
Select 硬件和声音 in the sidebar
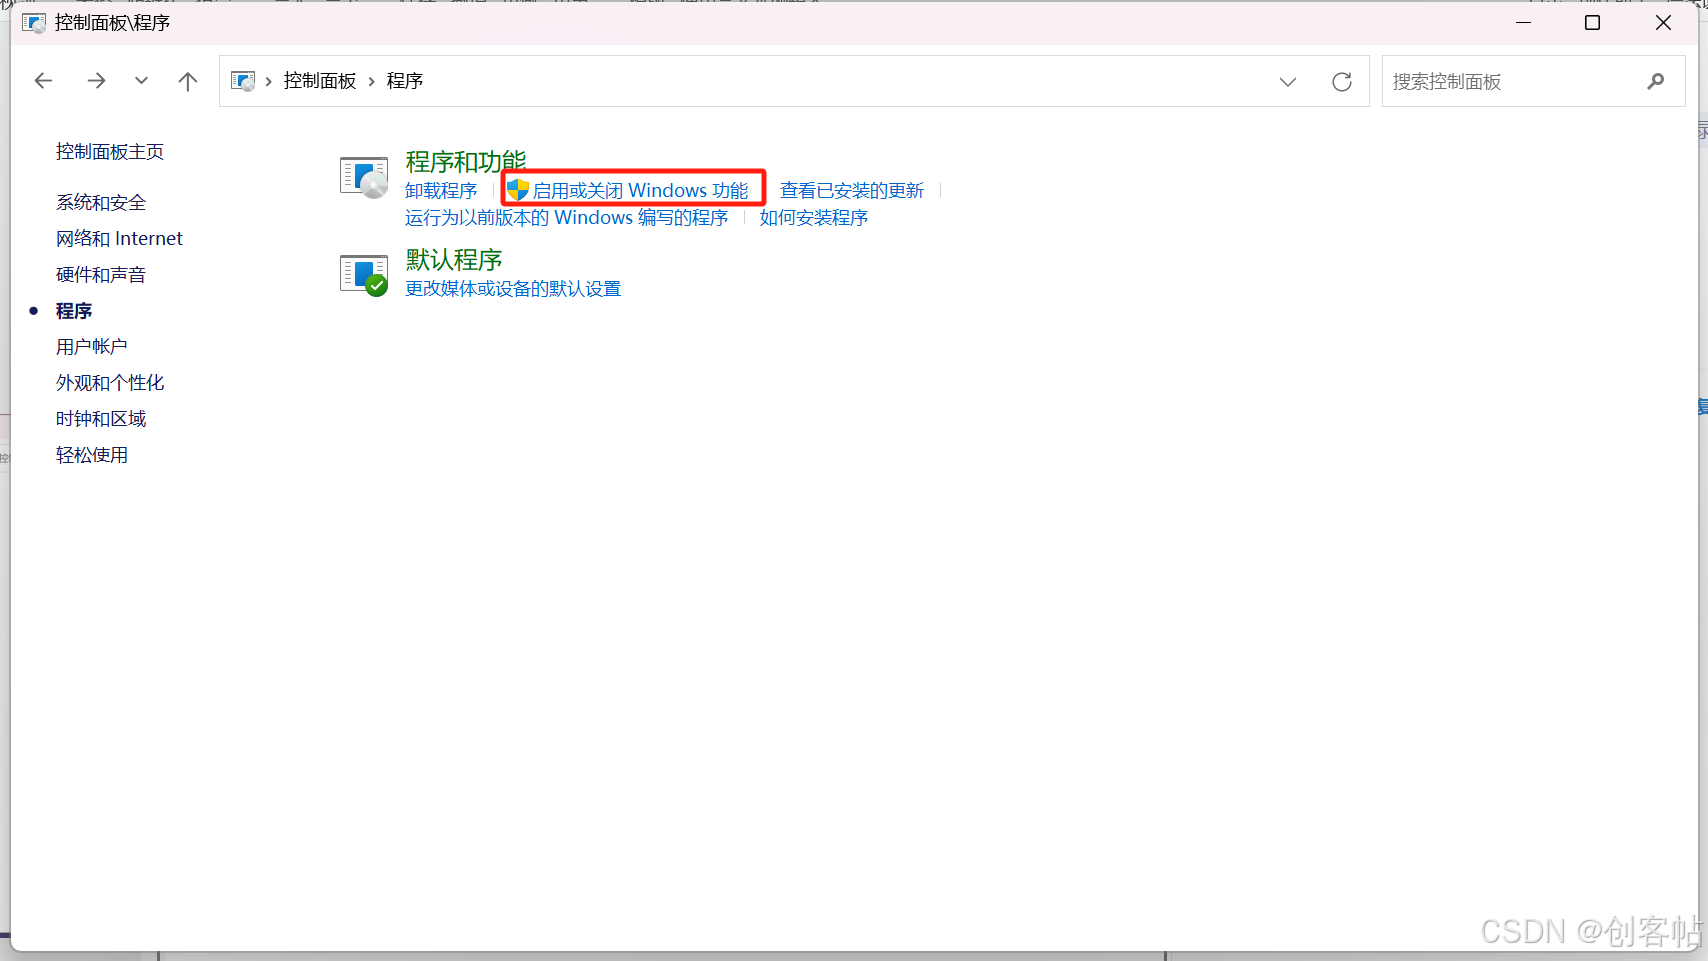pos(101,275)
